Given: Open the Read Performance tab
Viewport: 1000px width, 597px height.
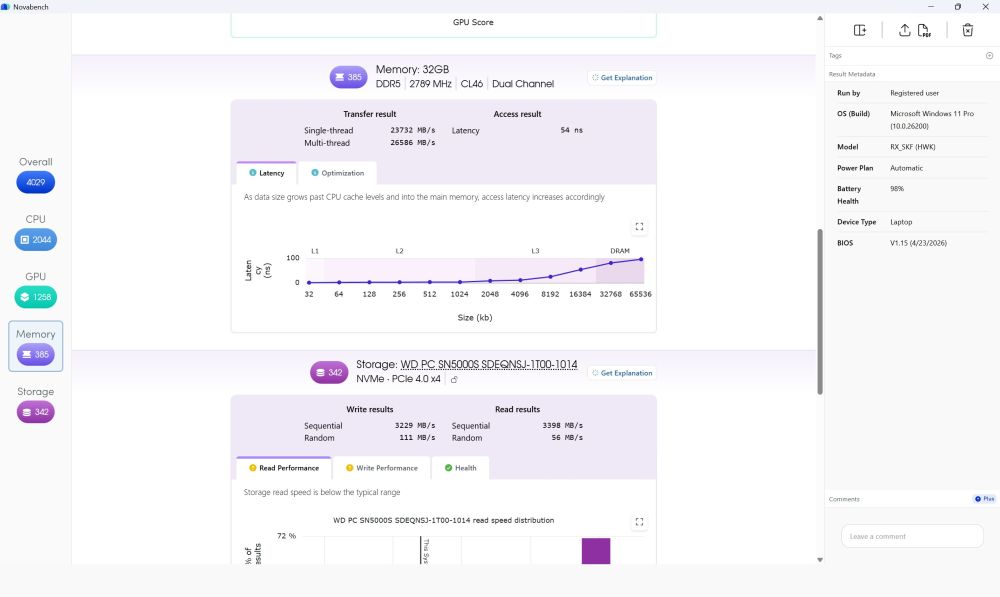Looking at the screenshot, I should [284, 468].
